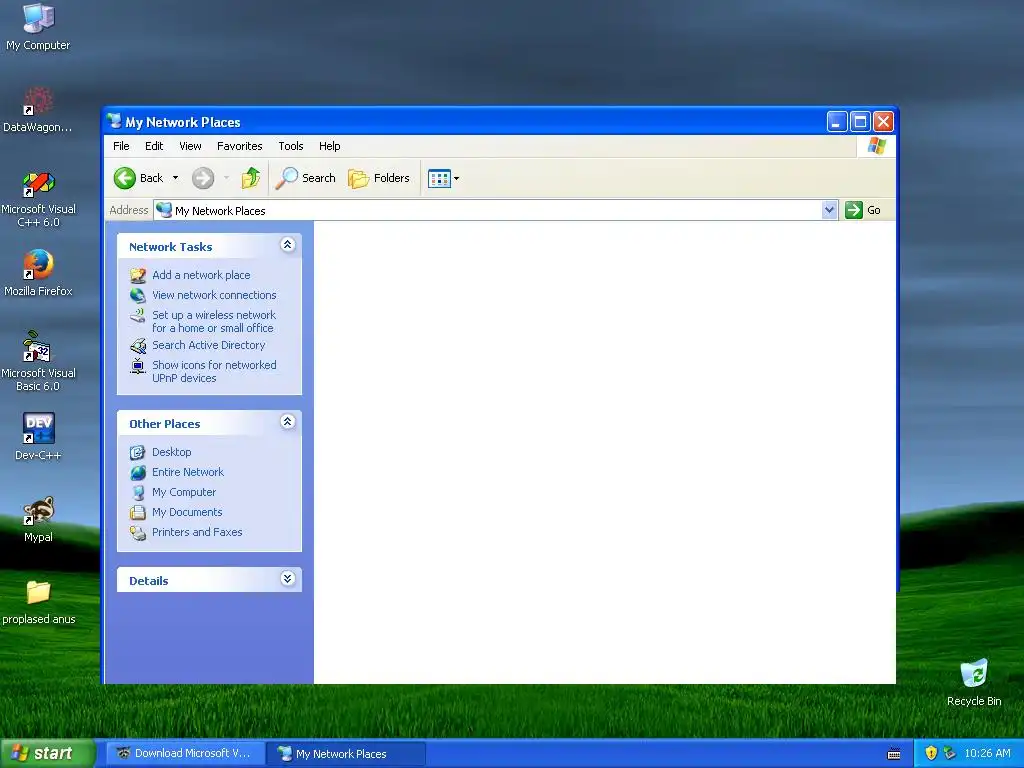Screen dimensions: 1024x768
Task: Switch to Download Microsoft V... taskbar item
Action: (x=185, y=753)
